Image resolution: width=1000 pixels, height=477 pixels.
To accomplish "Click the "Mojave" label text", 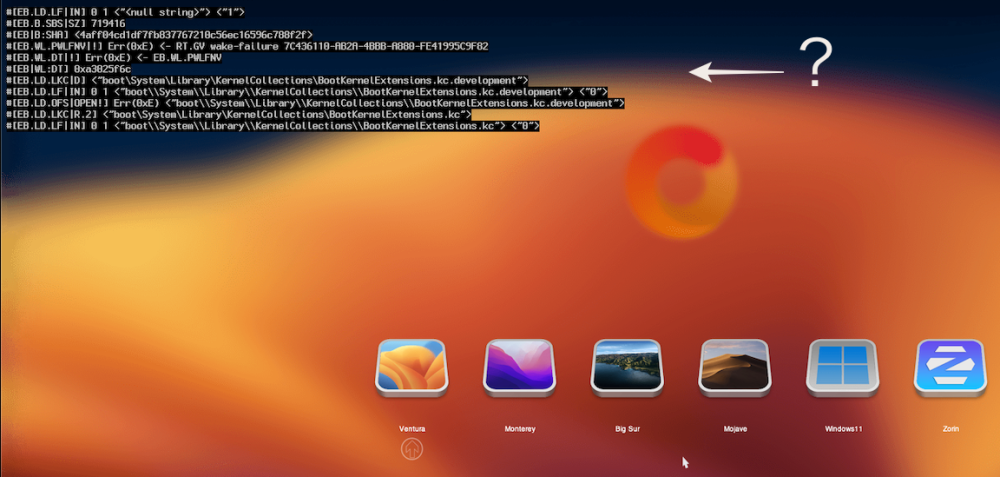I will pos(735,429).
